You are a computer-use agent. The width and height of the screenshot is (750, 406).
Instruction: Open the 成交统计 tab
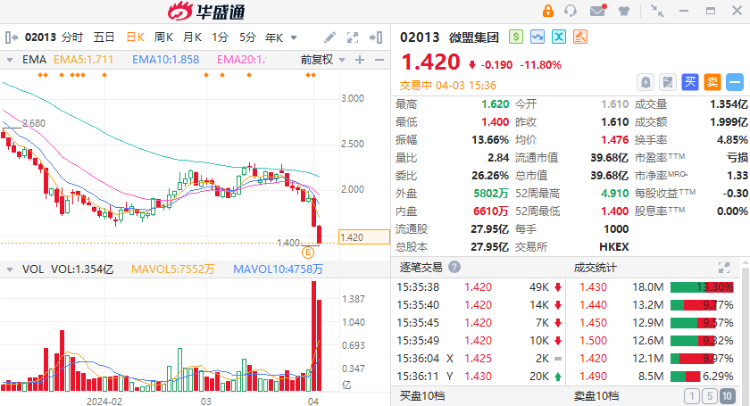coord(595,267)
